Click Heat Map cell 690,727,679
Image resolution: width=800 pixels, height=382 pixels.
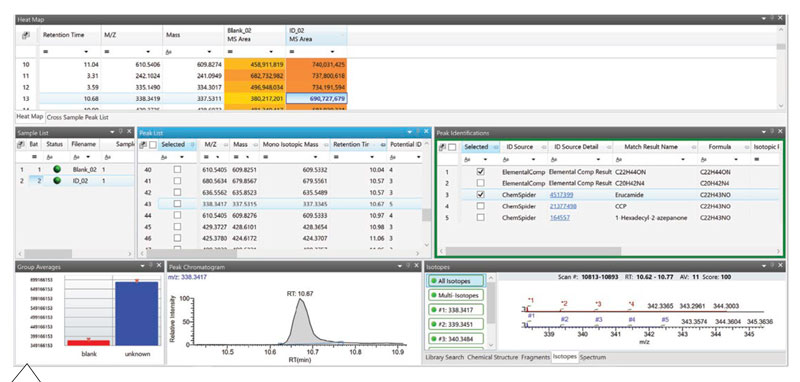(x=317, y=98)
